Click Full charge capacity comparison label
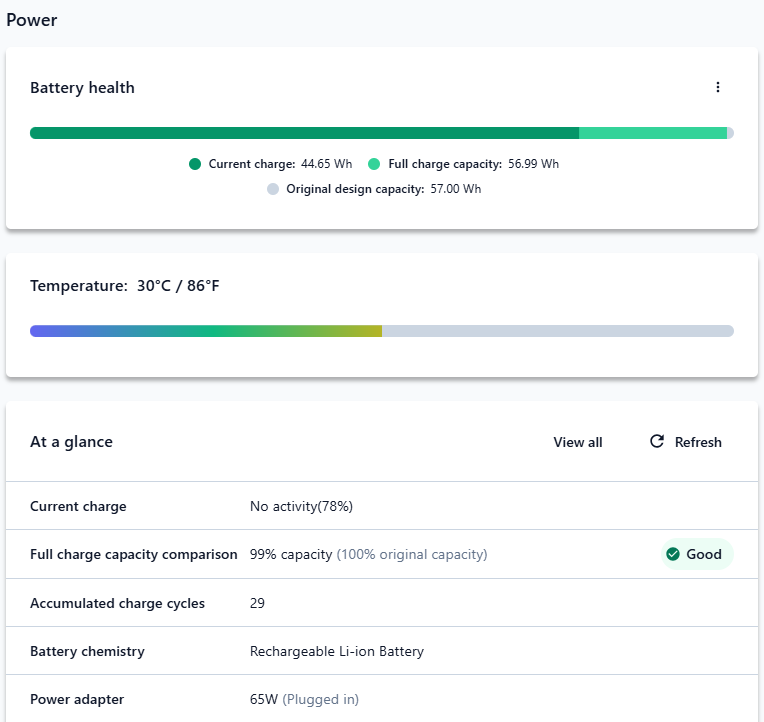Screen dimensions: 764x722 tap(134, 554)
